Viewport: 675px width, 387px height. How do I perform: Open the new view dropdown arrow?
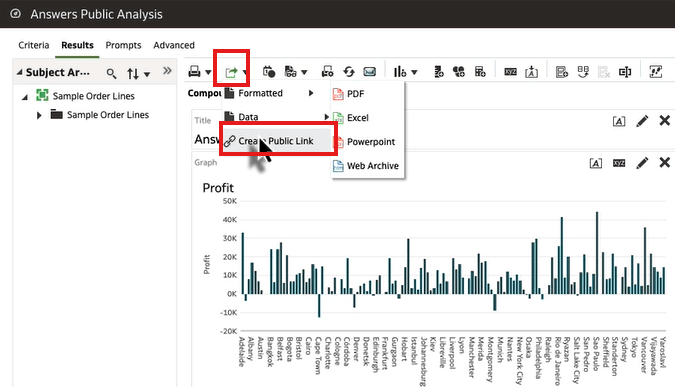pos(414,72)
